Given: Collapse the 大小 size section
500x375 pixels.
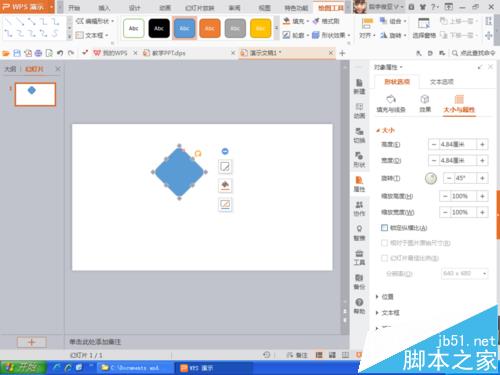Looking at the screenshot, I should (x=385, y=130).
